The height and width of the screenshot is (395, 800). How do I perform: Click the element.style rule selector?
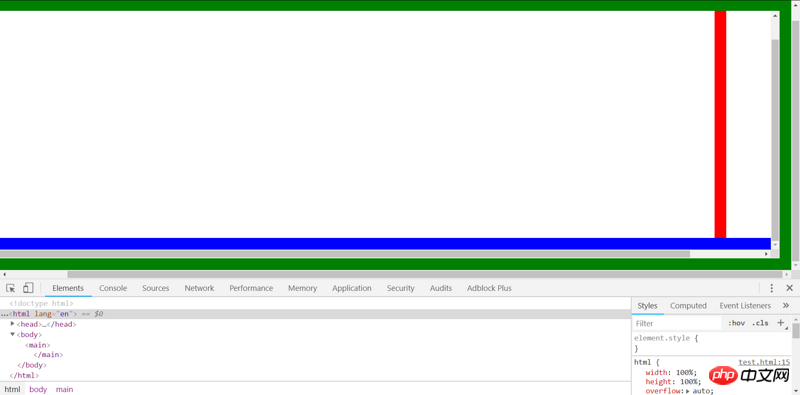[661, 338]
